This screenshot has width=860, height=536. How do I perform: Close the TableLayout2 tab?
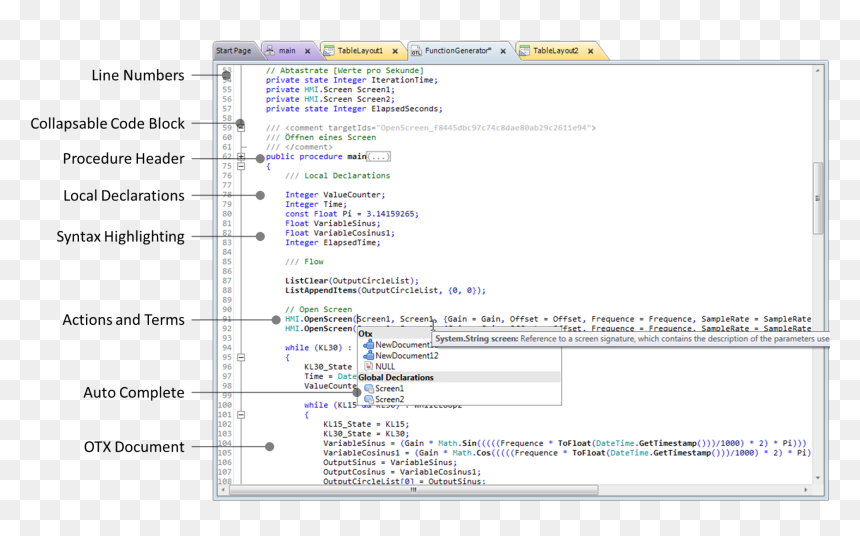tap(591, 51)
